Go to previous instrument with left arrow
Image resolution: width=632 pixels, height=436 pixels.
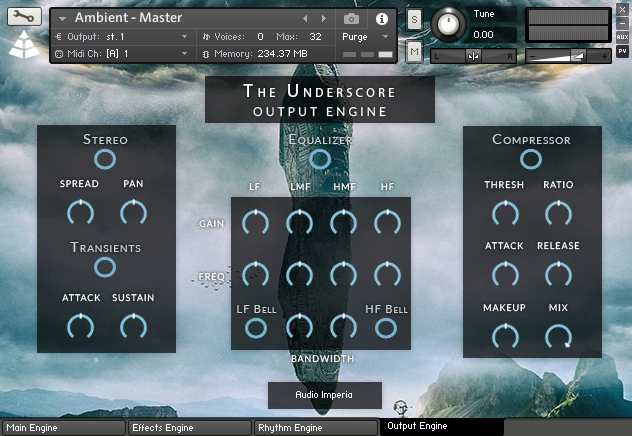[305, 19]
